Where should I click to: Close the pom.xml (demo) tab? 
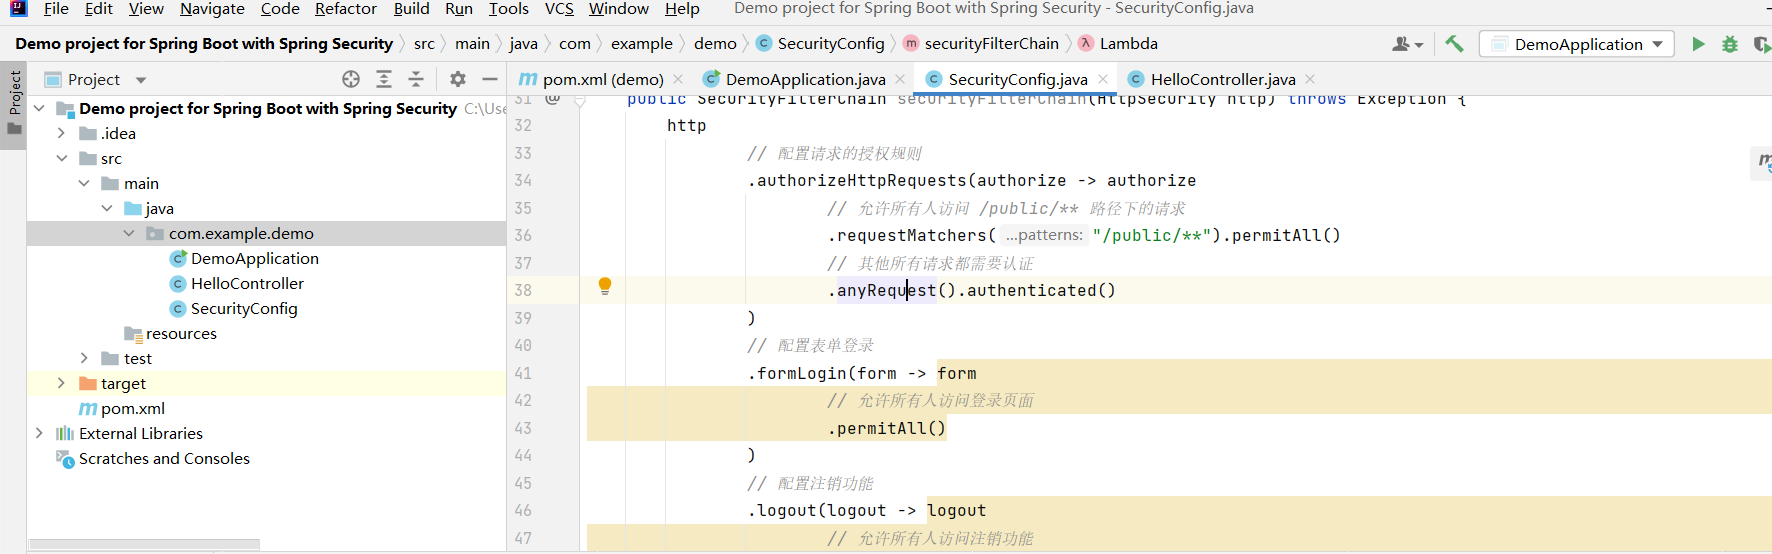click(x=678, y=79)
